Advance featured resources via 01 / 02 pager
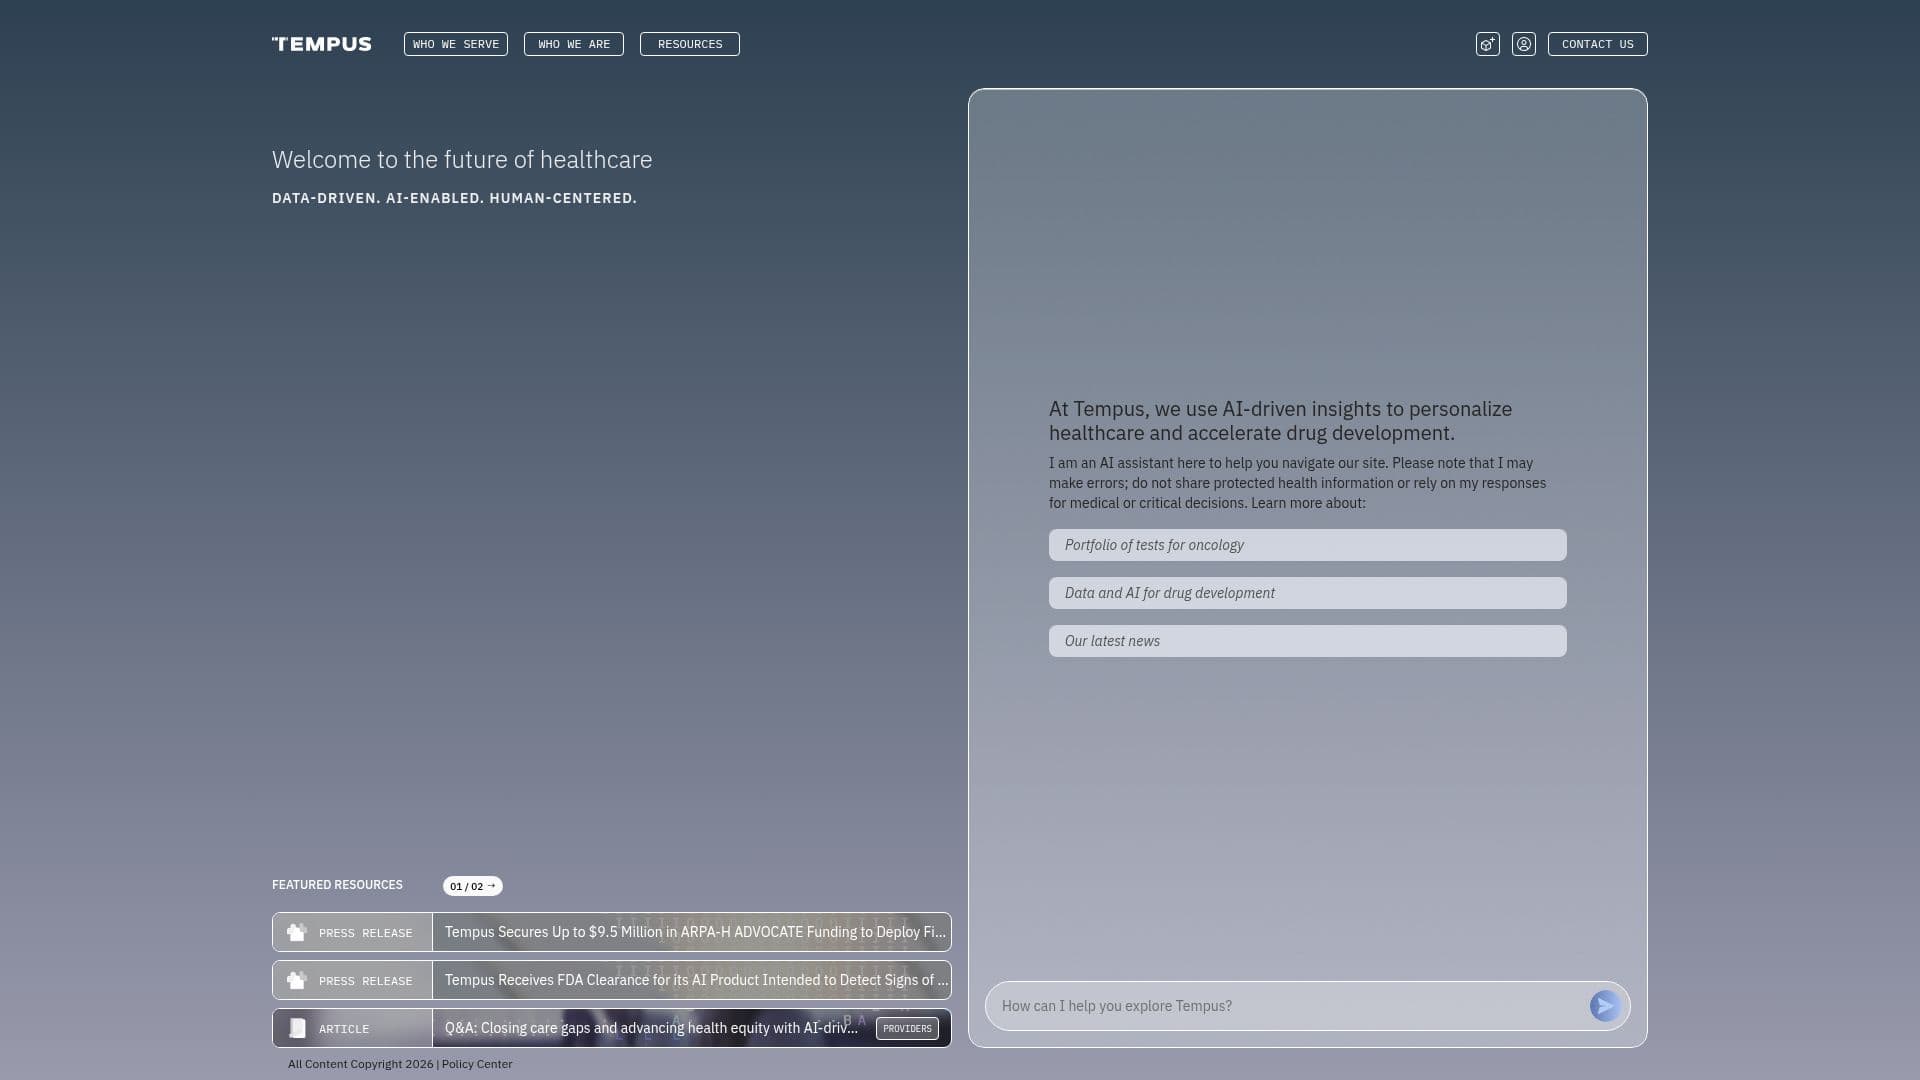 (x=473, y=886)
